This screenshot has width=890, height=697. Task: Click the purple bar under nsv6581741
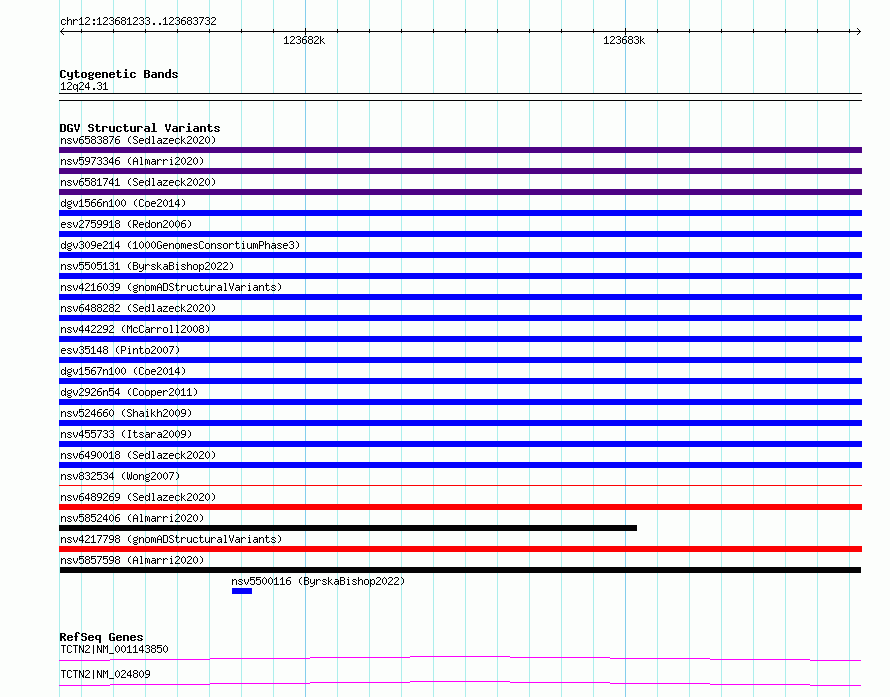460,192
